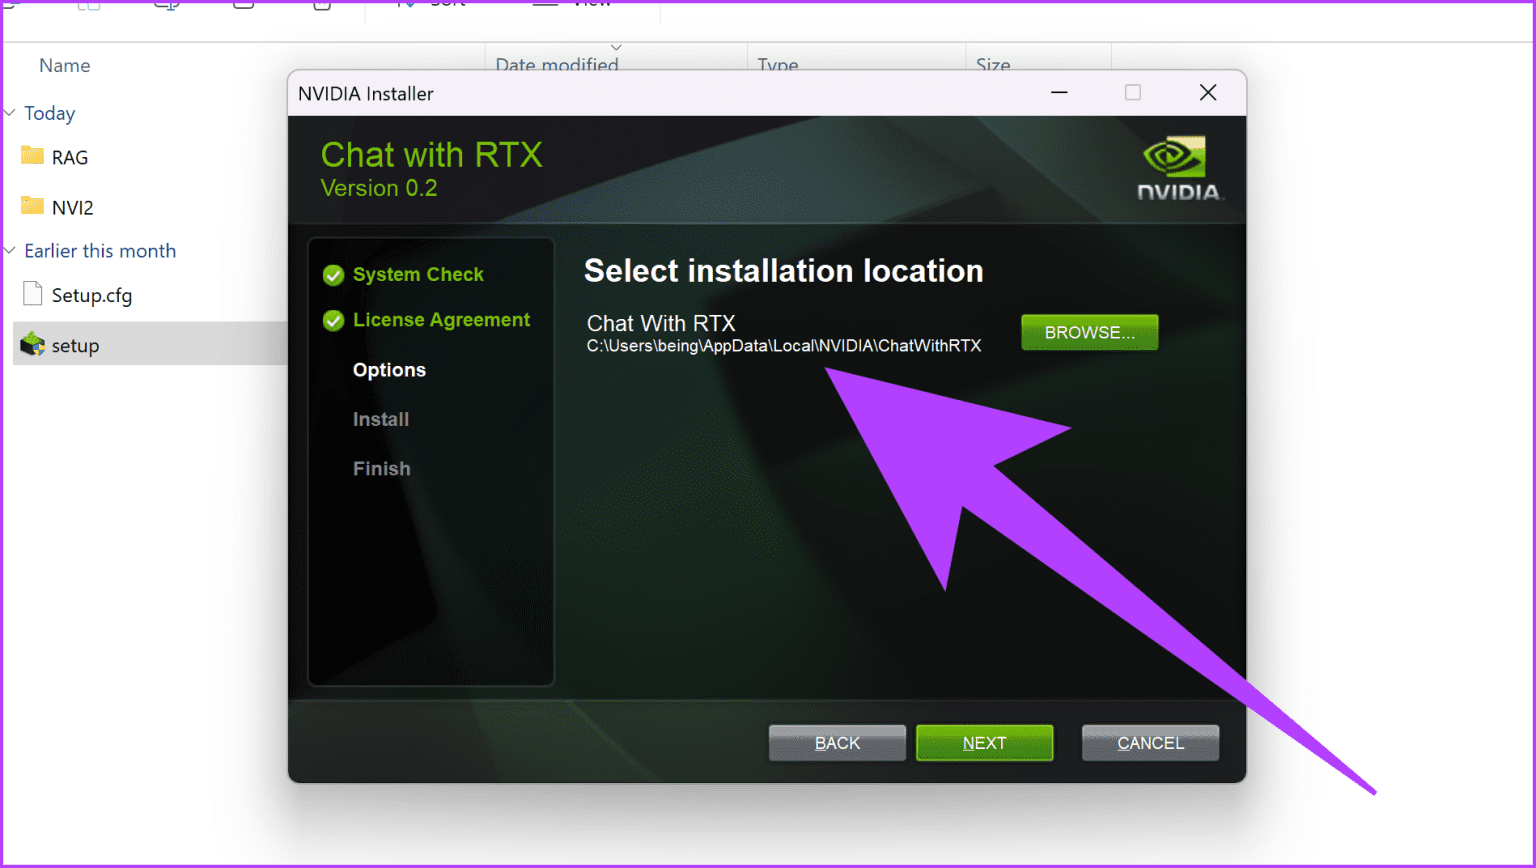The height and width of the screenshot is (868, 1536).
Task: Collapse 'Earlier this month' group in Explorer
Action: (x=10, y=251)
